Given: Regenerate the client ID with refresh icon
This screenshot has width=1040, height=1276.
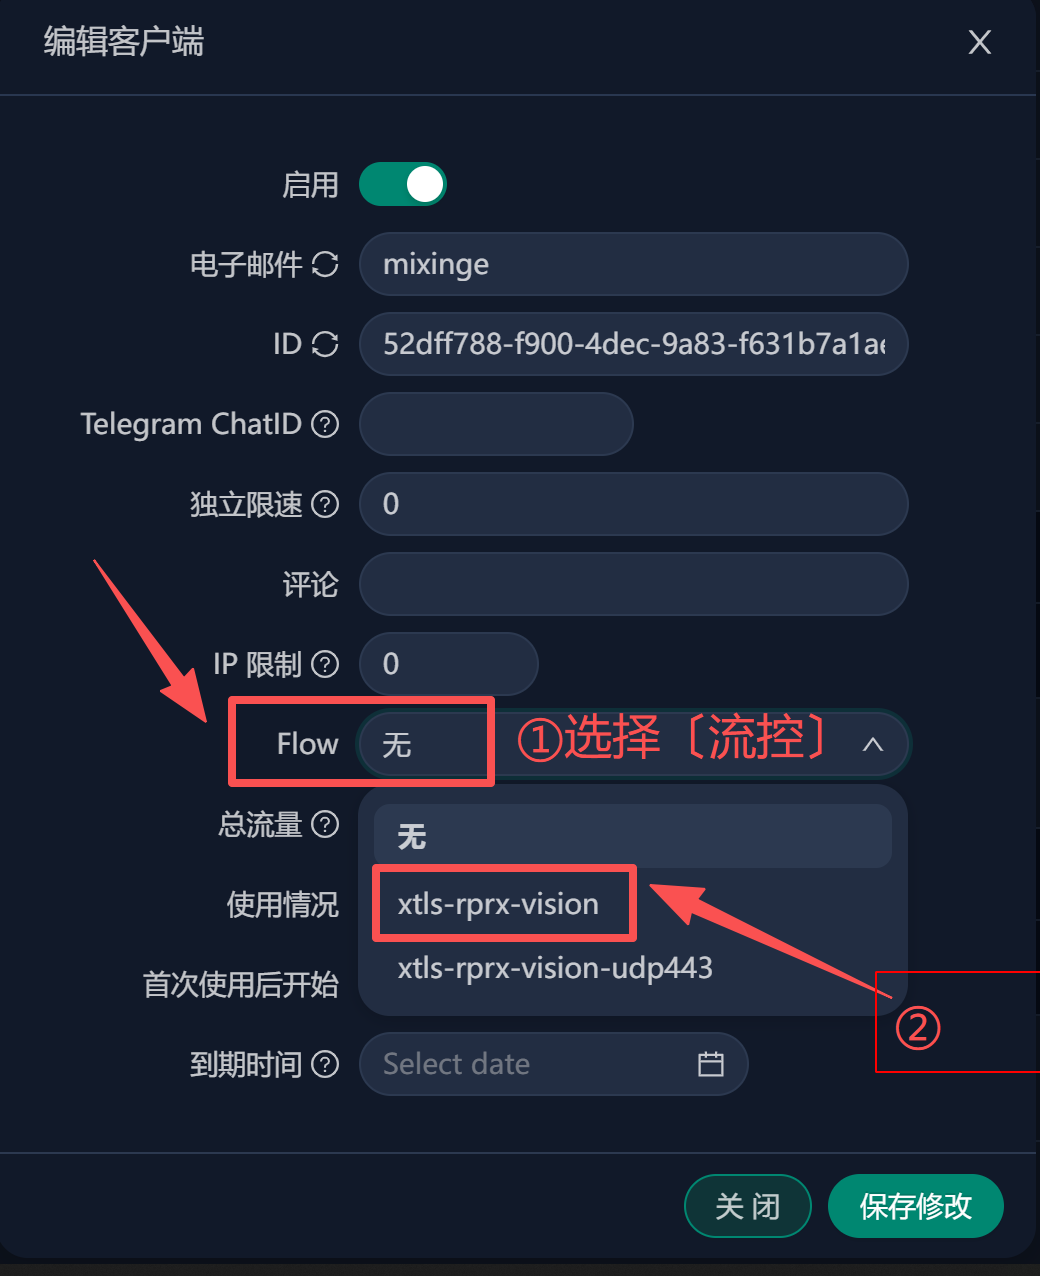Looking at the screenshot, I should 325,344.
